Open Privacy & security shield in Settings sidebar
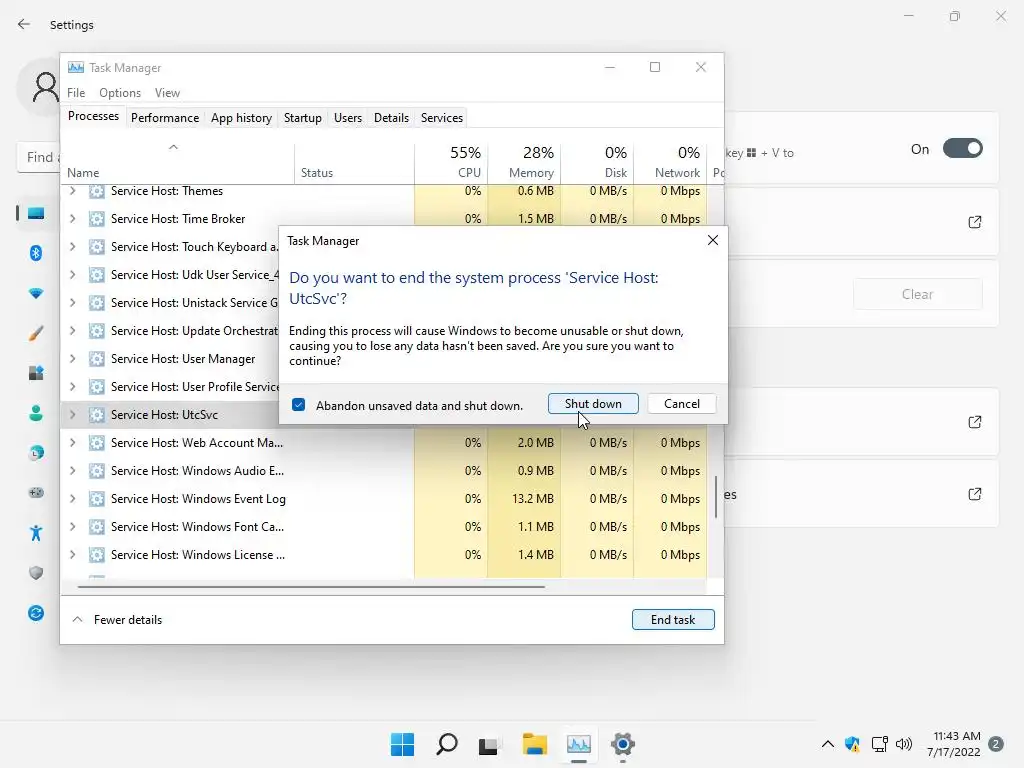This screenshot has width=1024, height=768. (x=36, y=573)
